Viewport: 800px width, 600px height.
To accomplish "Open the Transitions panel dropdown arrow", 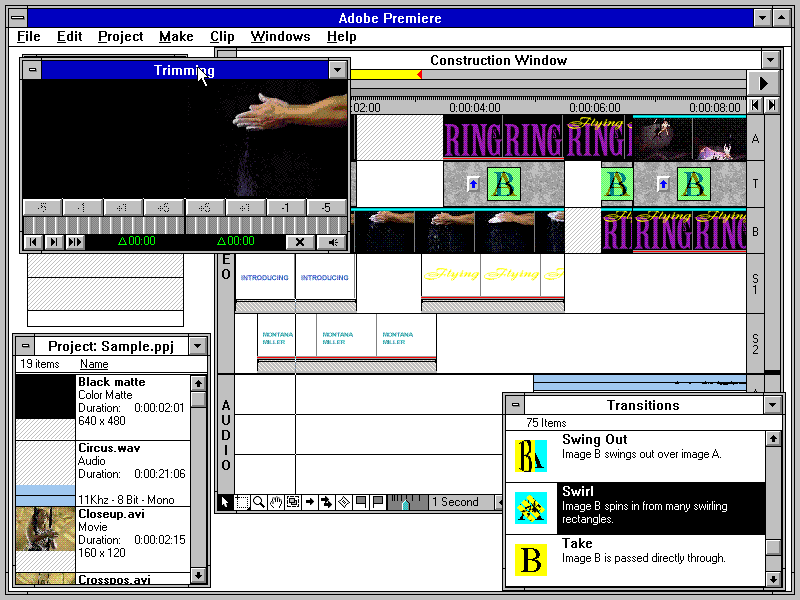I will pyautogui.click(x=771, y=405).
